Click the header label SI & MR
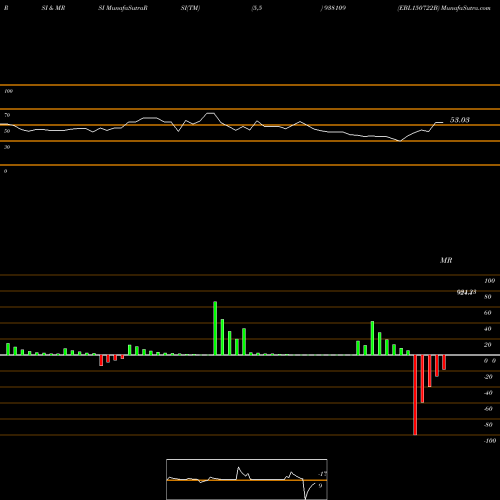 (x=53, y=8)
